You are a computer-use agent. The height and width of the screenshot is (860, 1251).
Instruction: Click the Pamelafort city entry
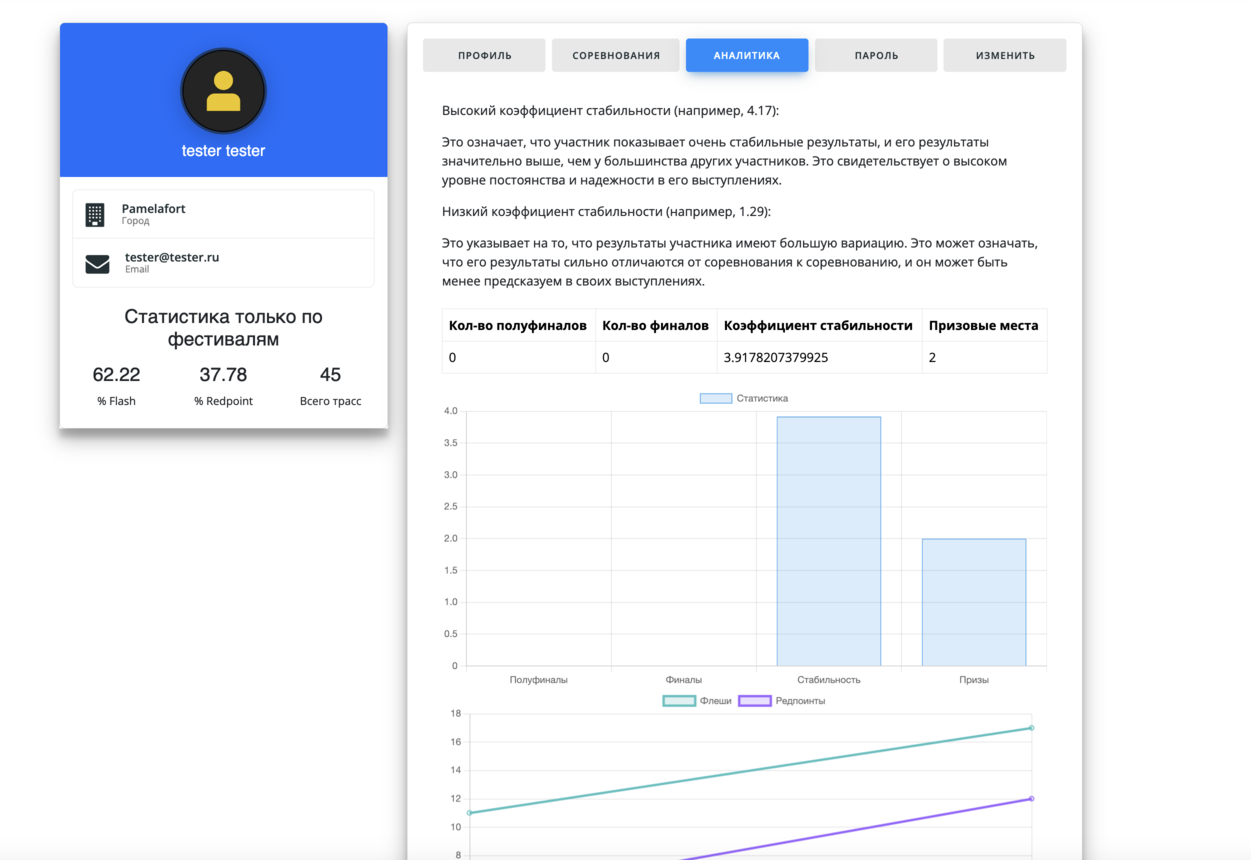153,209
